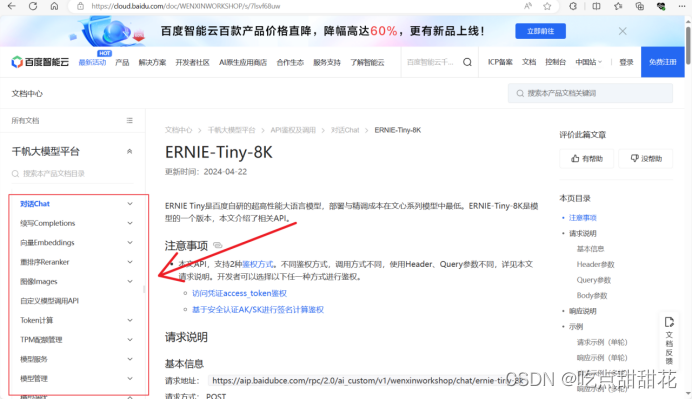
Task: Click 文档中心 breadcrumb link
Action: (x=179, y=130)
